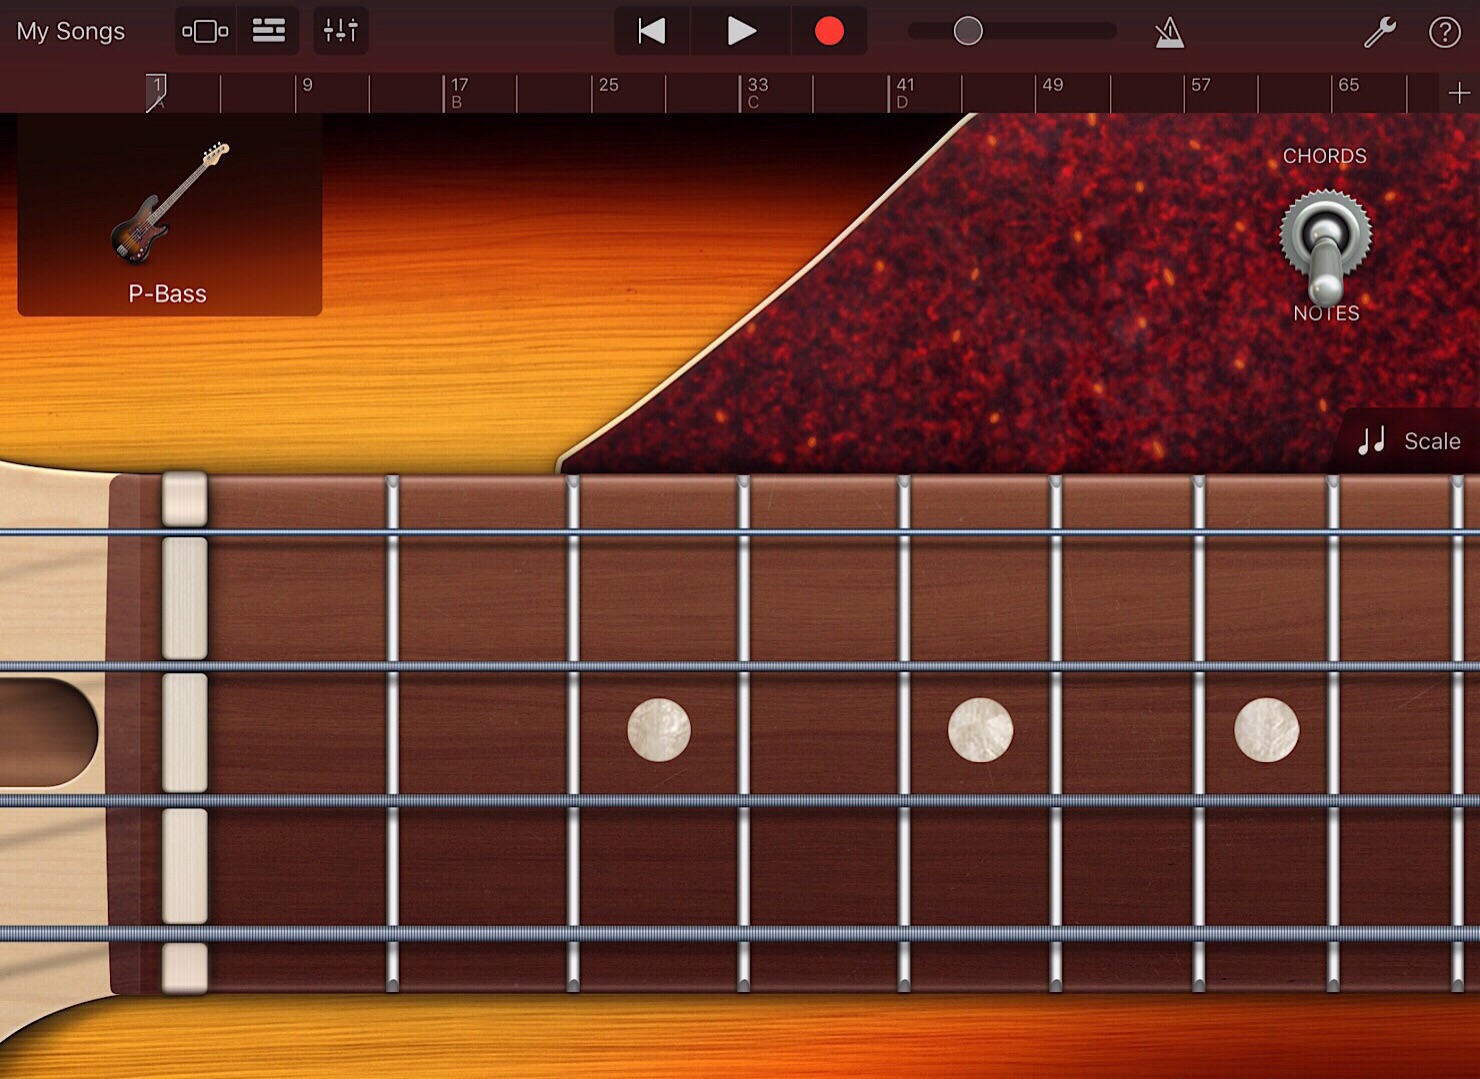Jump to bar 9 in ruler
1480x1079 pixels.
coord(307,85)
